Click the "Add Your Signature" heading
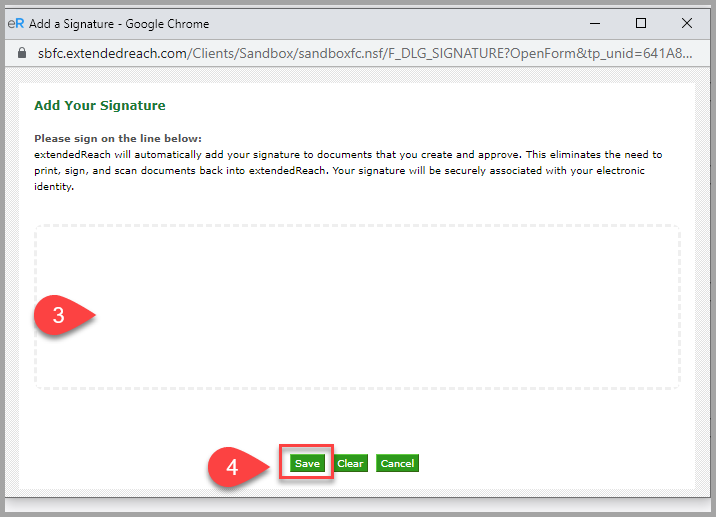This screenshot has width=716, height=517. coord(100,106)
